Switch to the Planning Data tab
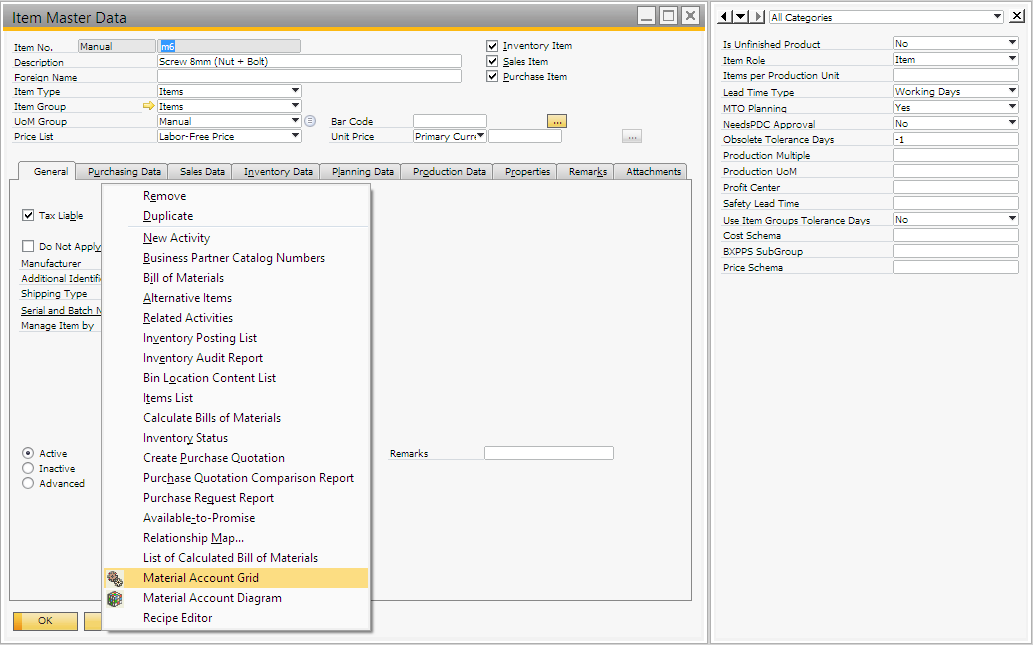1033x645 pixels. [x=363, y=172]
